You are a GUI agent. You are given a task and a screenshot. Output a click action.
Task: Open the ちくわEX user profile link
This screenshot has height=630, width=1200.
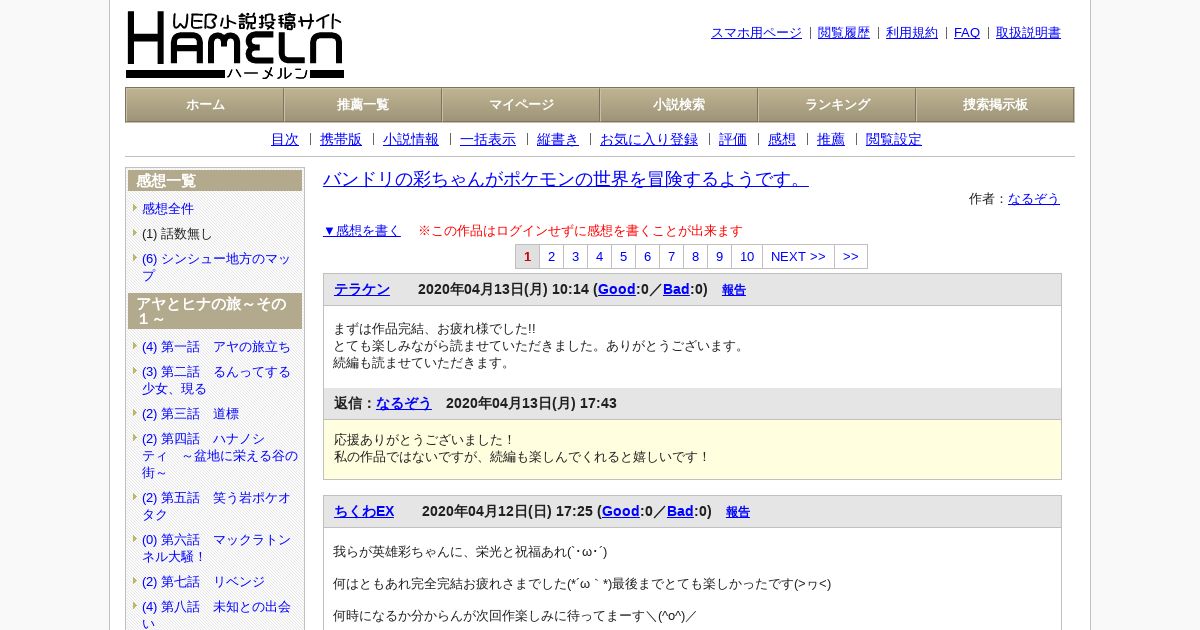(364, 511)
